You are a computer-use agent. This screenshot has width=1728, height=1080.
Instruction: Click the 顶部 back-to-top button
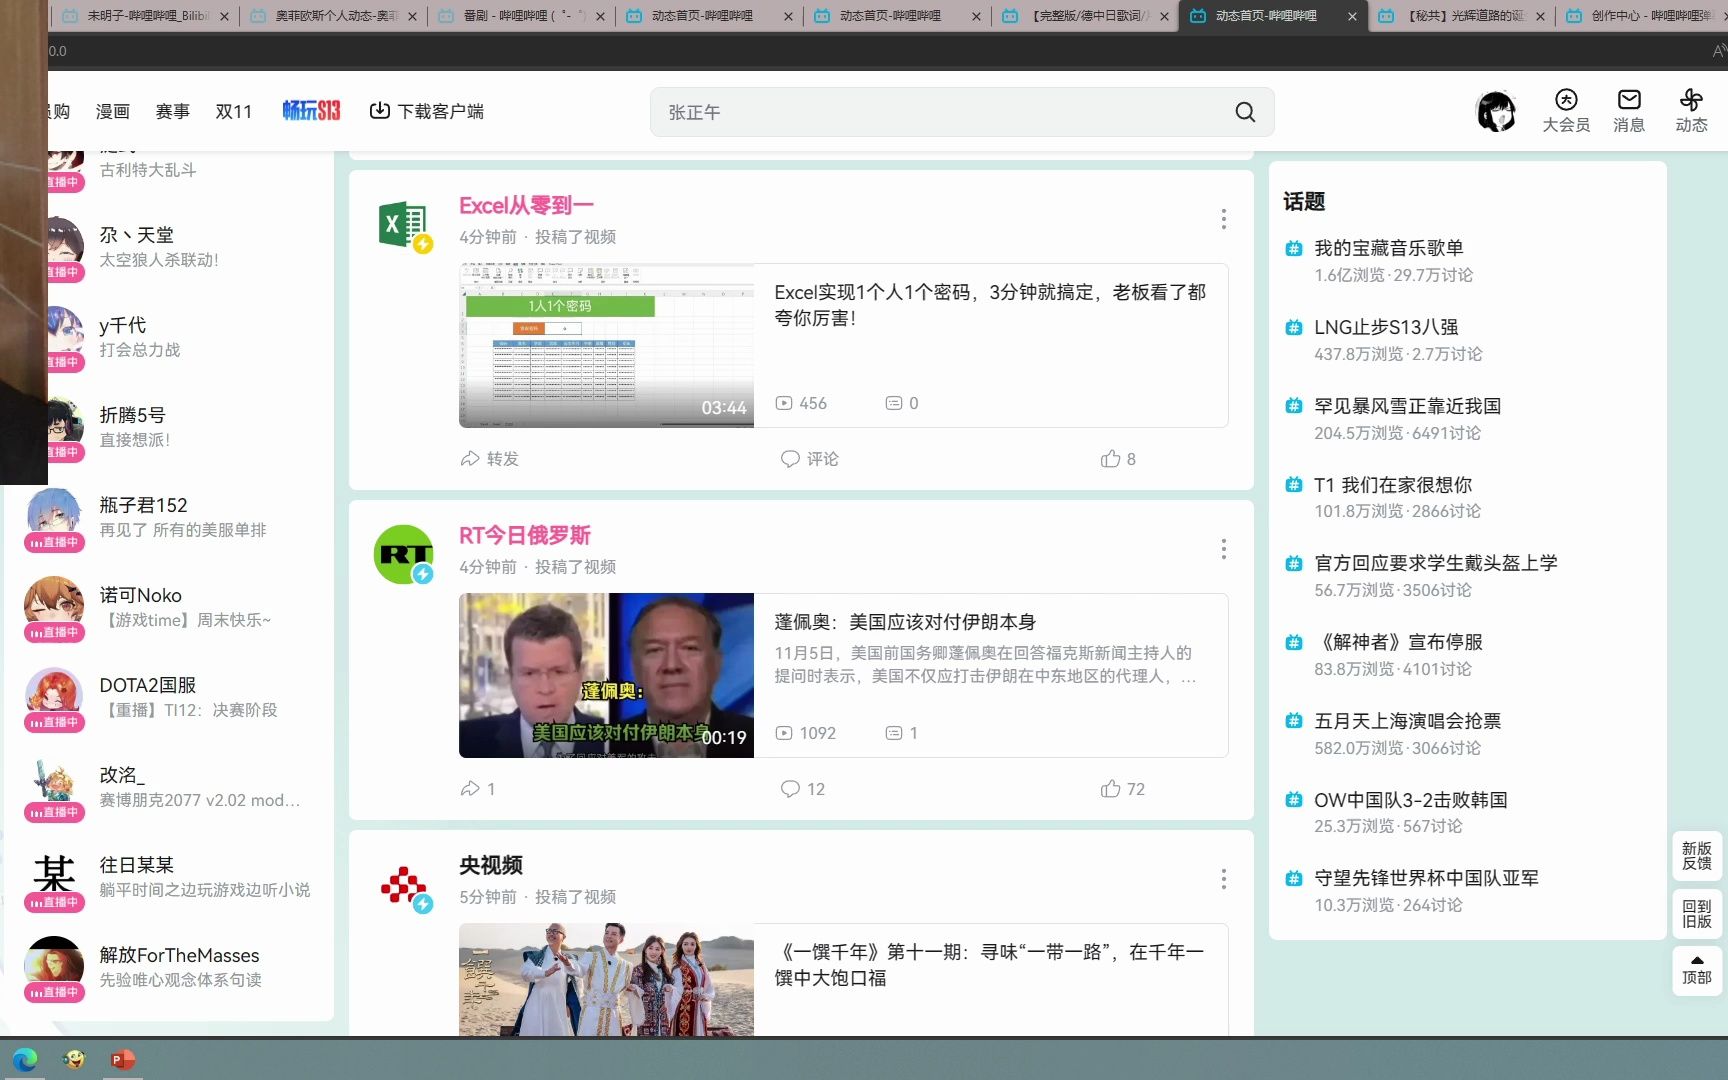click(x=1697, y=971)
